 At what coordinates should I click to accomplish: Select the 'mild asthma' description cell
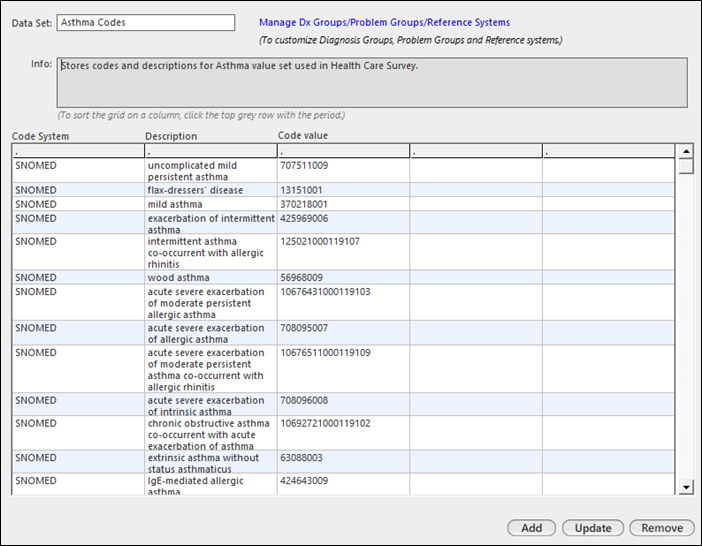[x=211, y=205]
